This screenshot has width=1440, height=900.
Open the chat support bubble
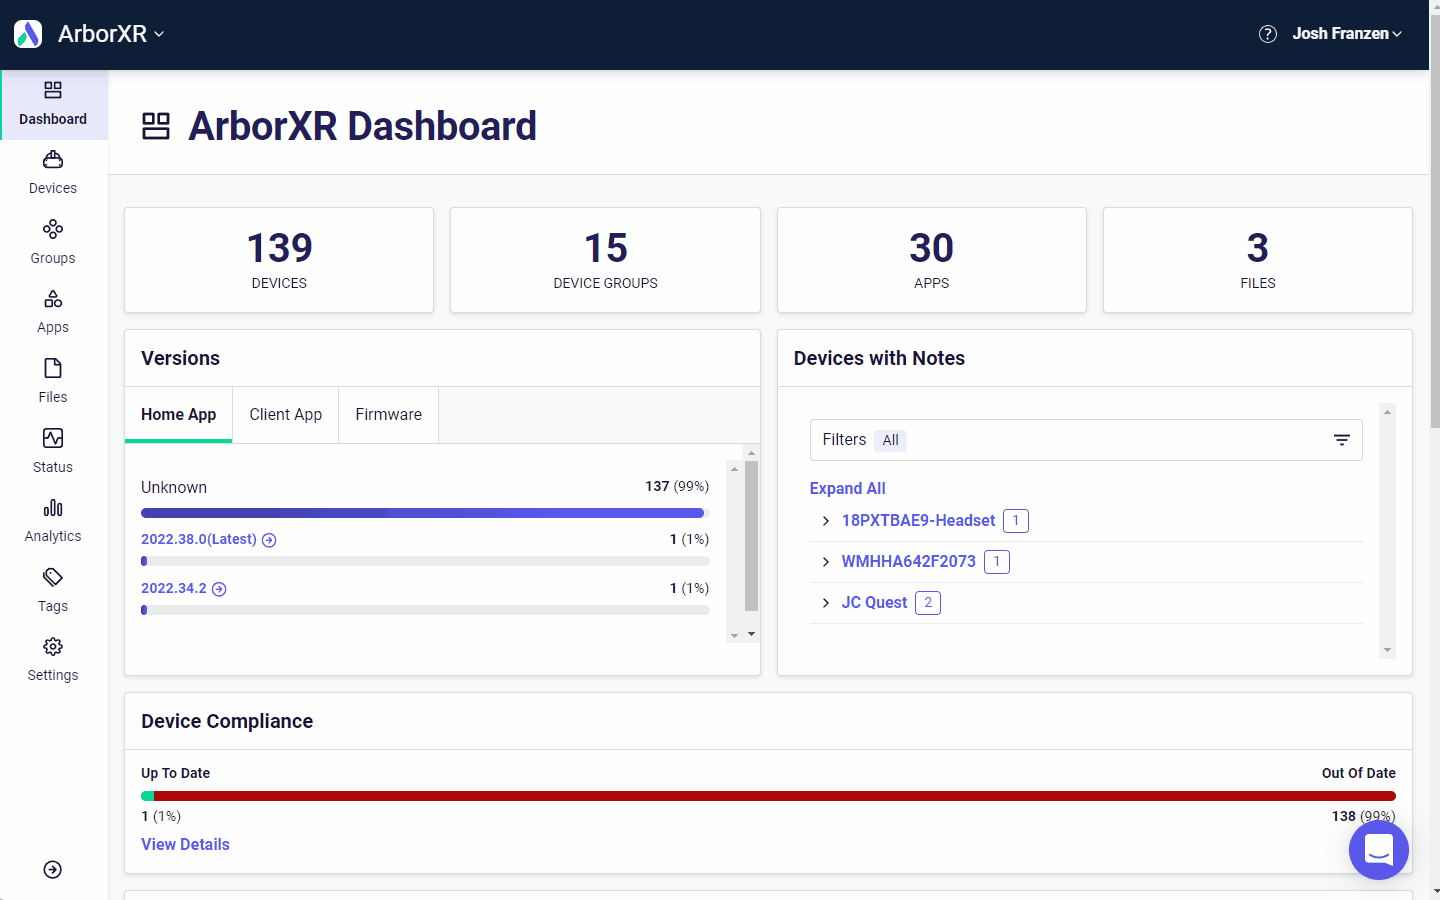(x=1379, y=850)
